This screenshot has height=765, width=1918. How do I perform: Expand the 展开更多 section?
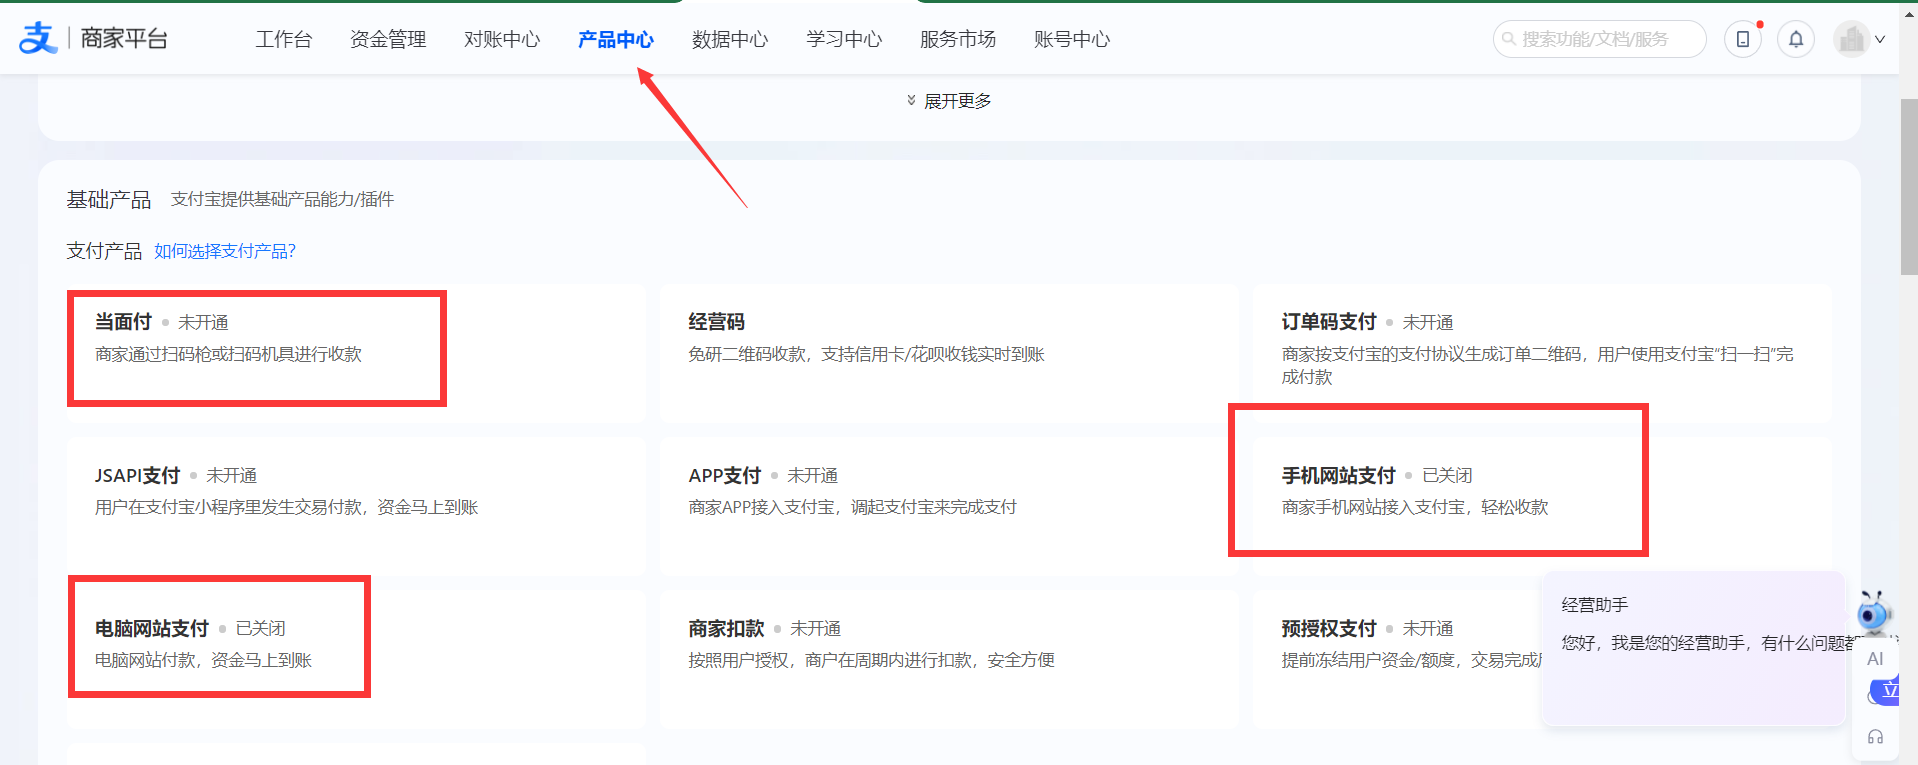click(x=949, y=101)
